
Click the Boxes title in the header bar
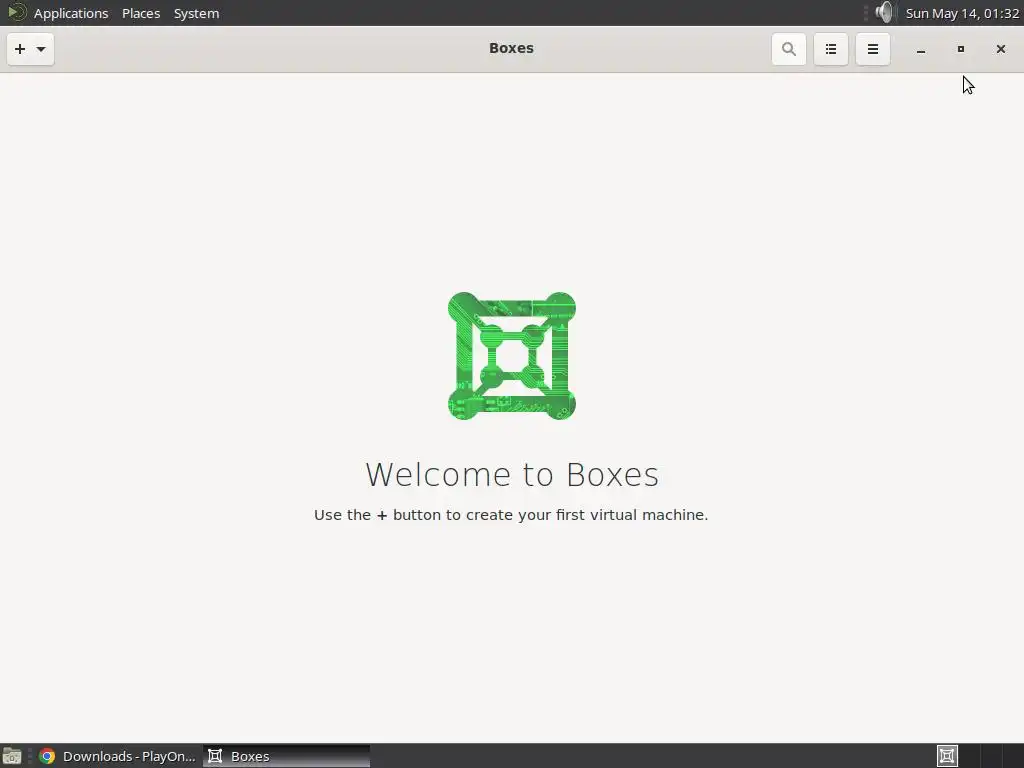[511, 48]
